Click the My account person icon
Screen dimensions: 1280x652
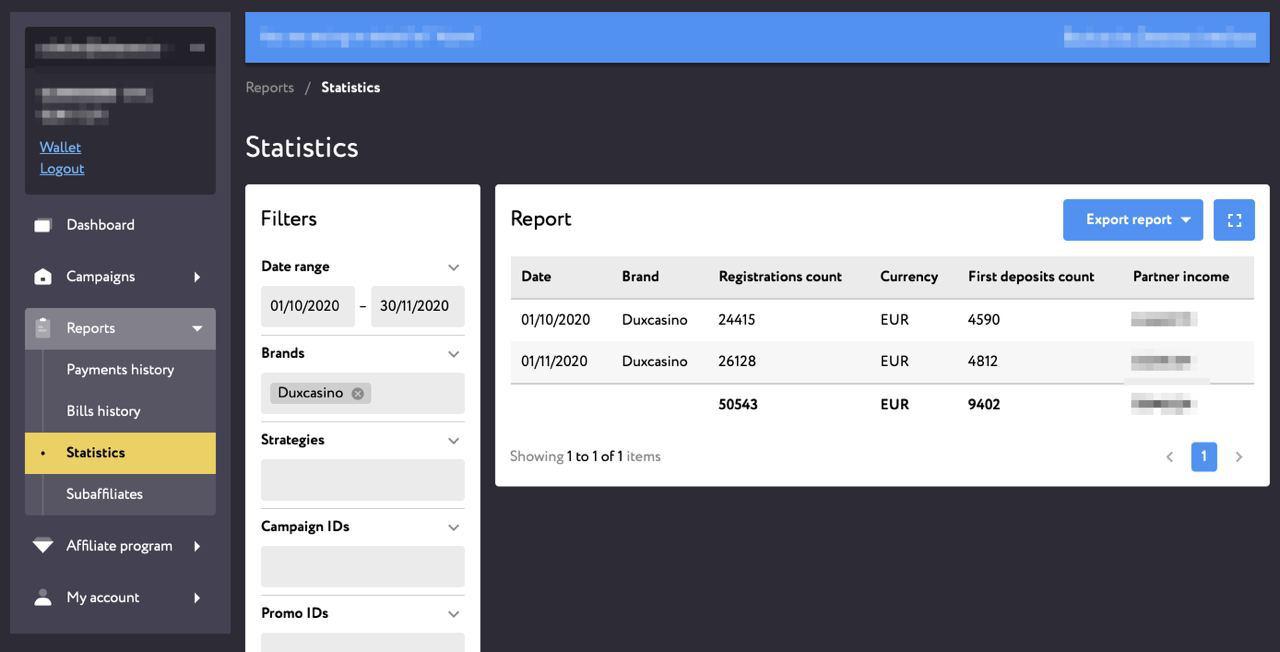[43, 597]
